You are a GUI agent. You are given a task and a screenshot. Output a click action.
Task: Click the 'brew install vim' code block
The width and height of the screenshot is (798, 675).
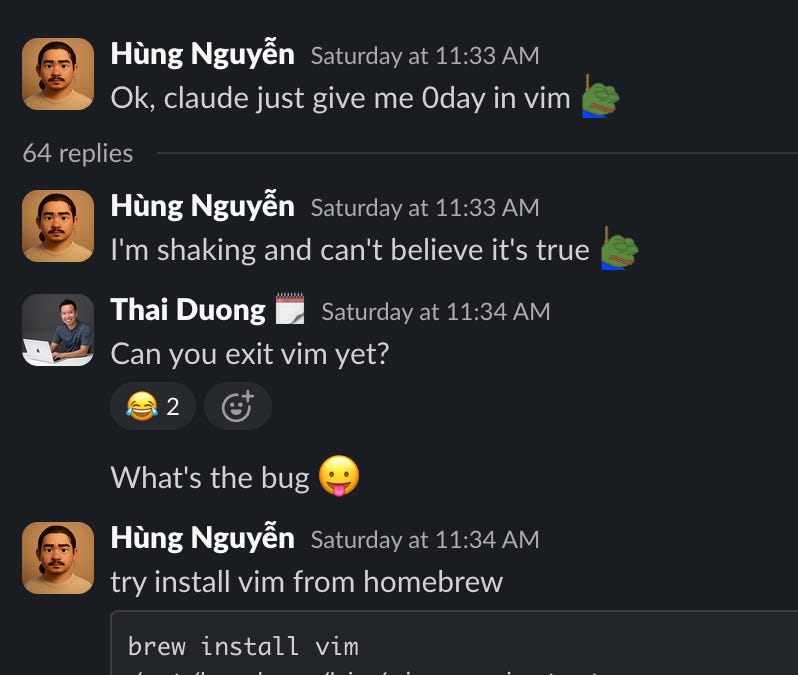(x=454, y=643)
